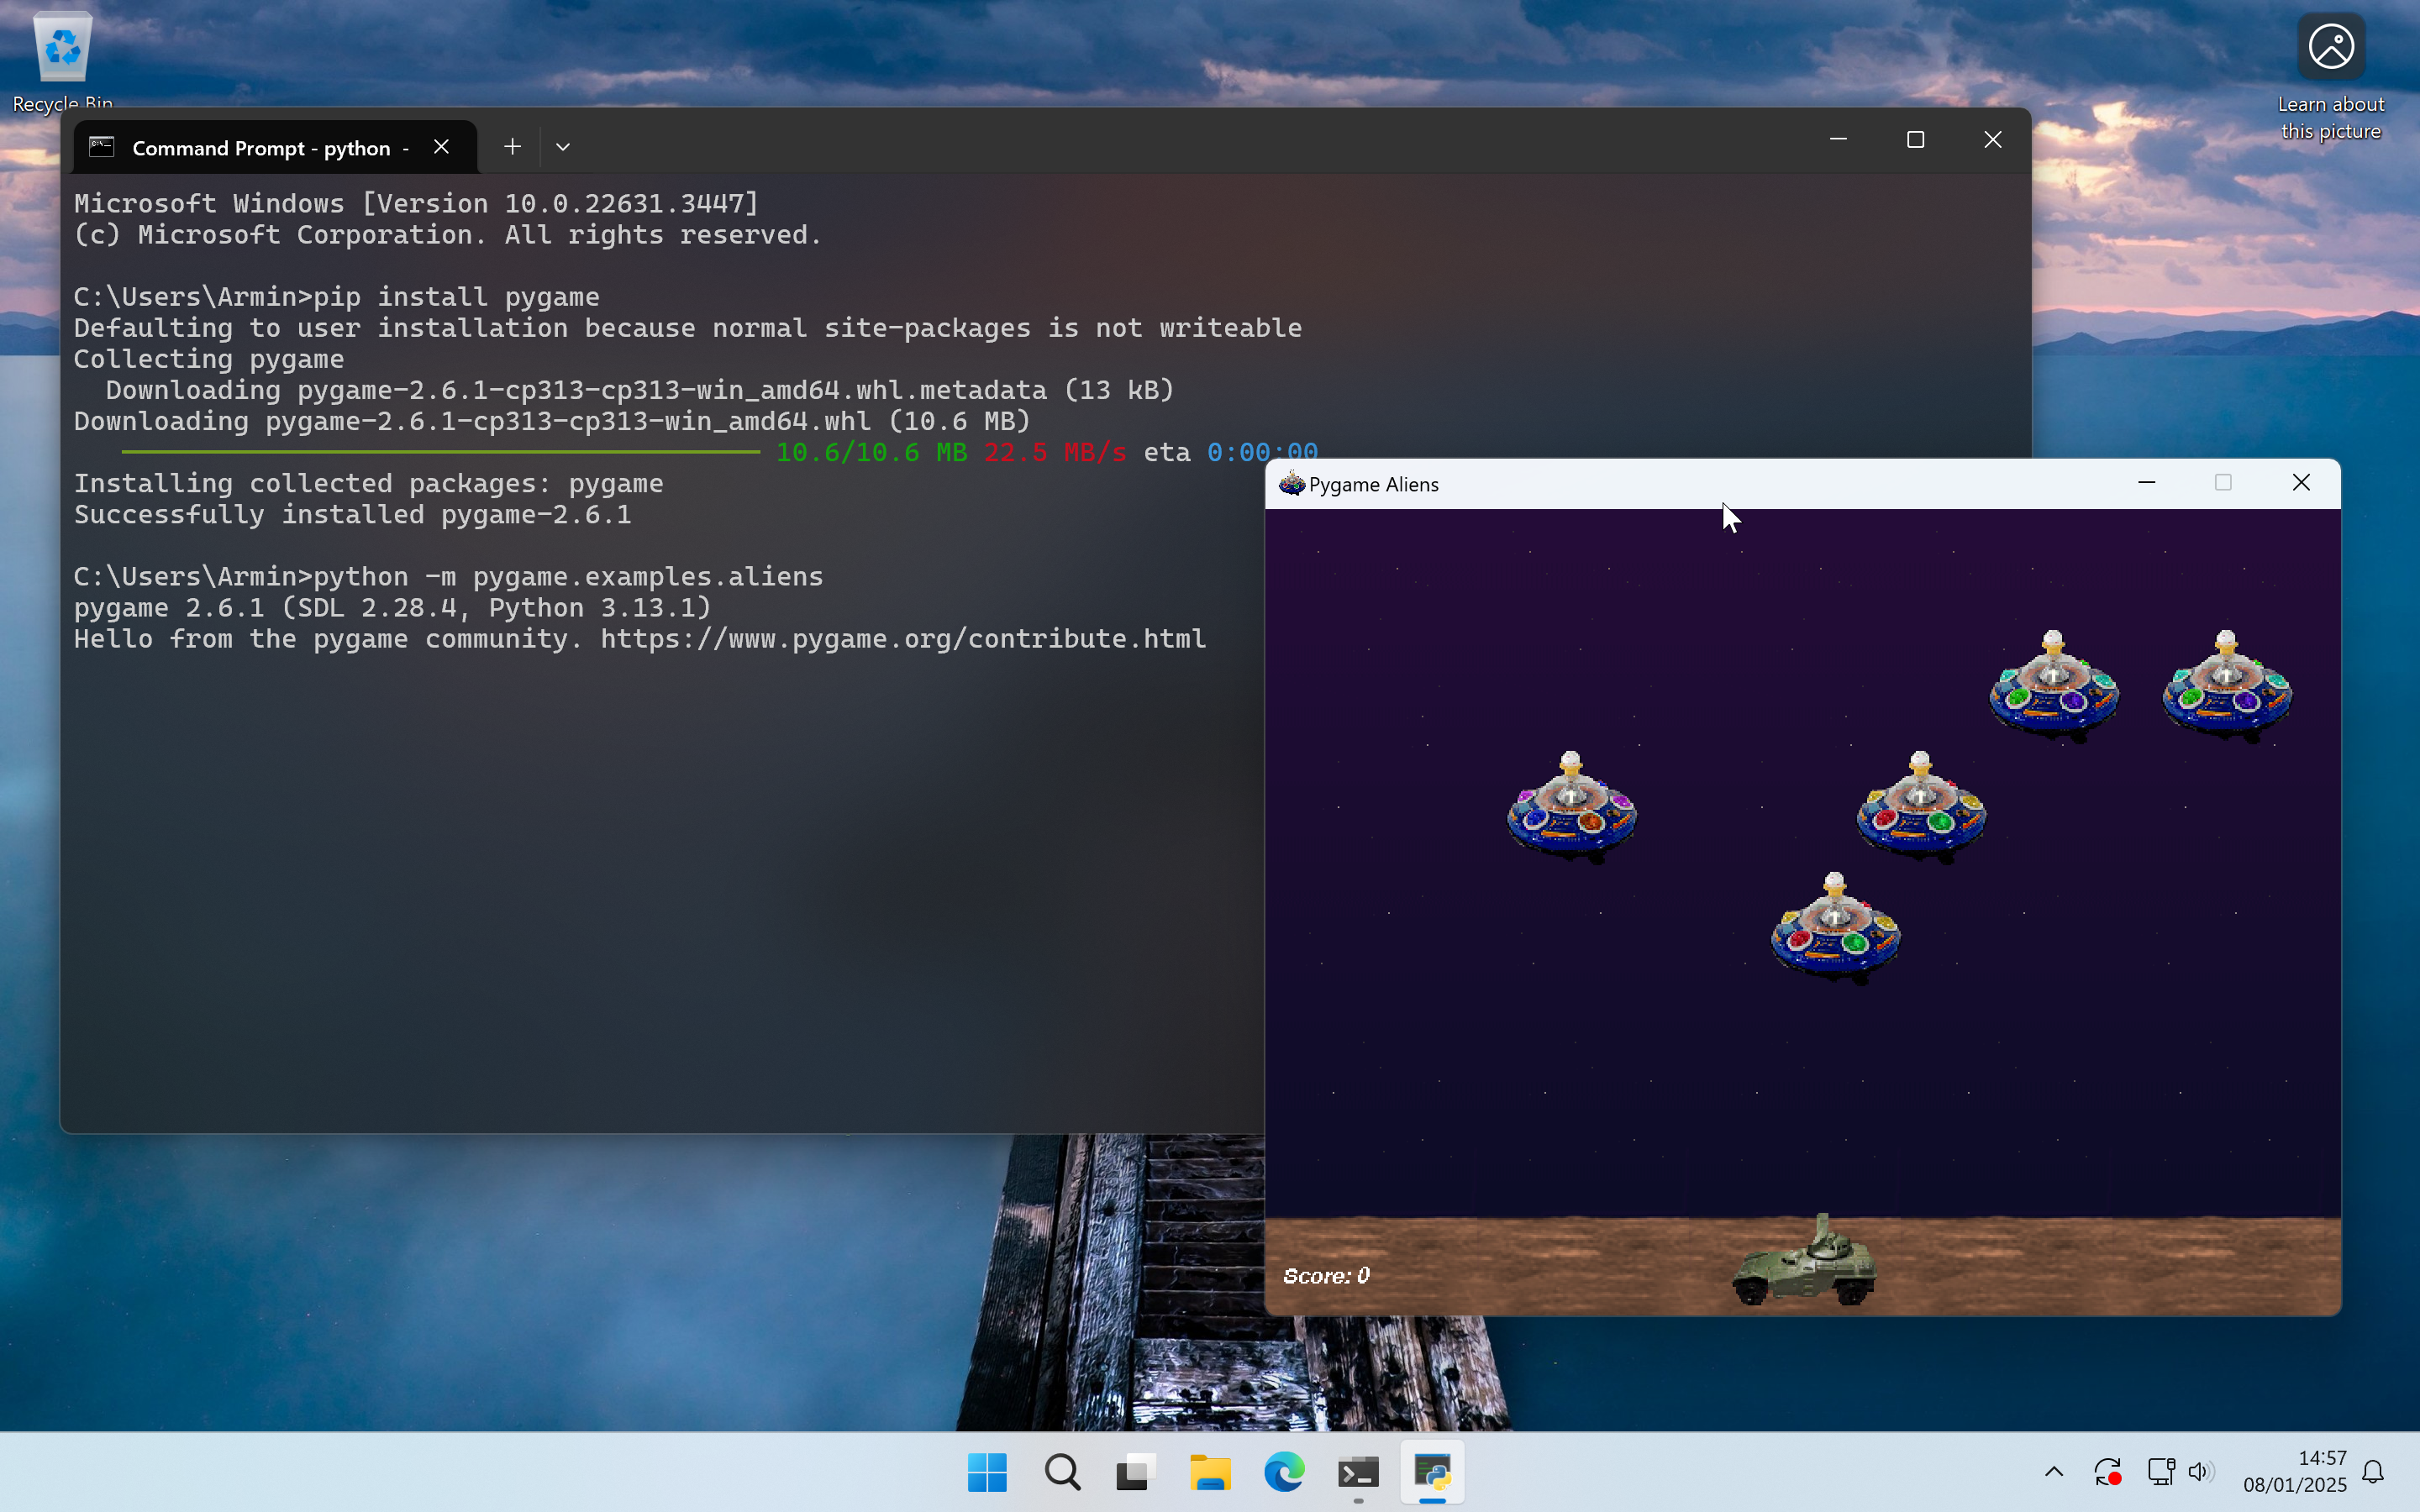Click 'Installing collected packages: pygame' line

(369, 484)
